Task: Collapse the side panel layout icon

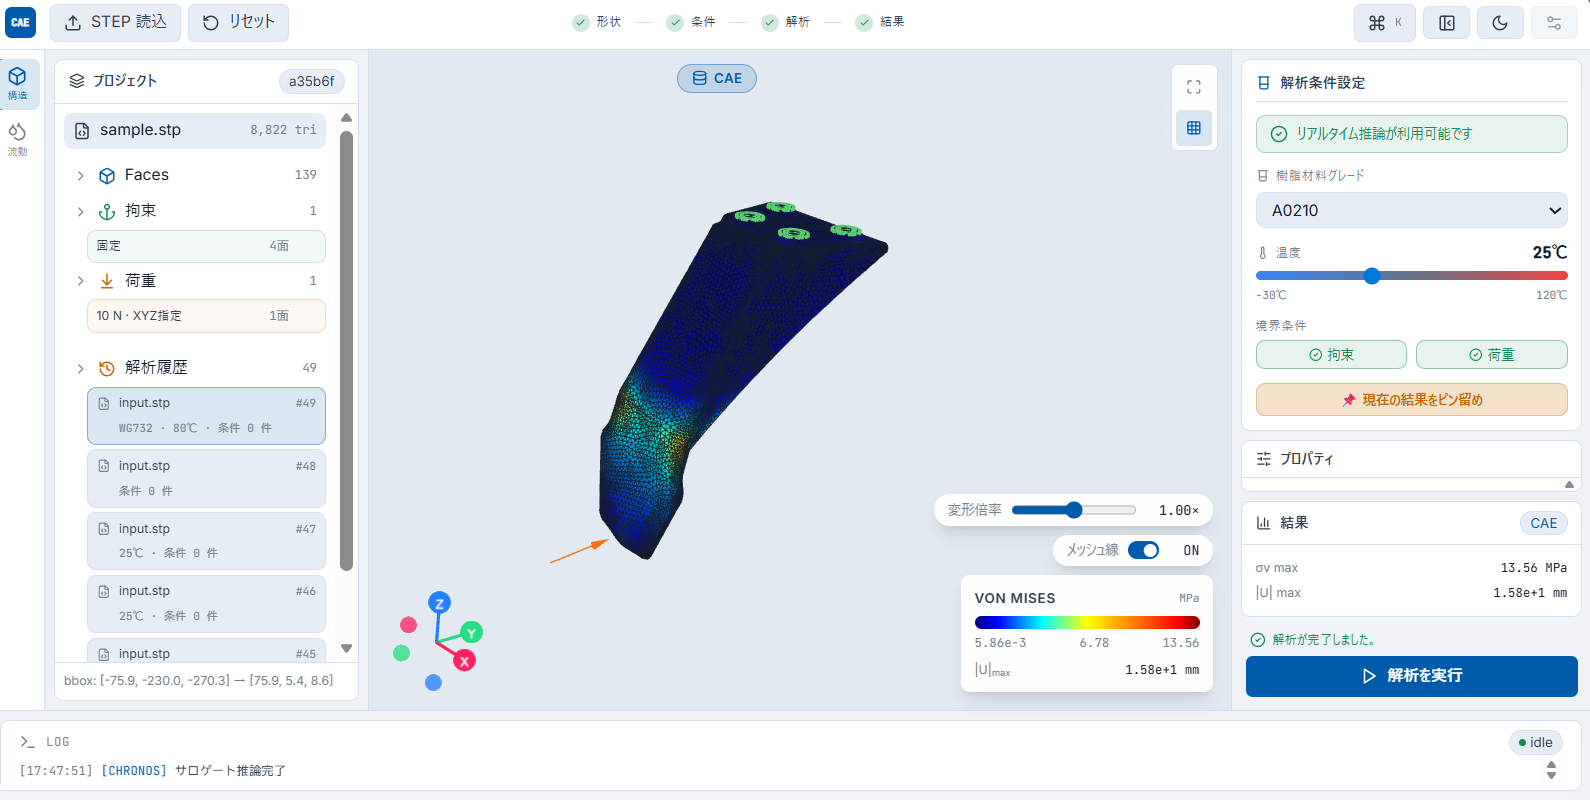Action: (x=1447, y=23)
